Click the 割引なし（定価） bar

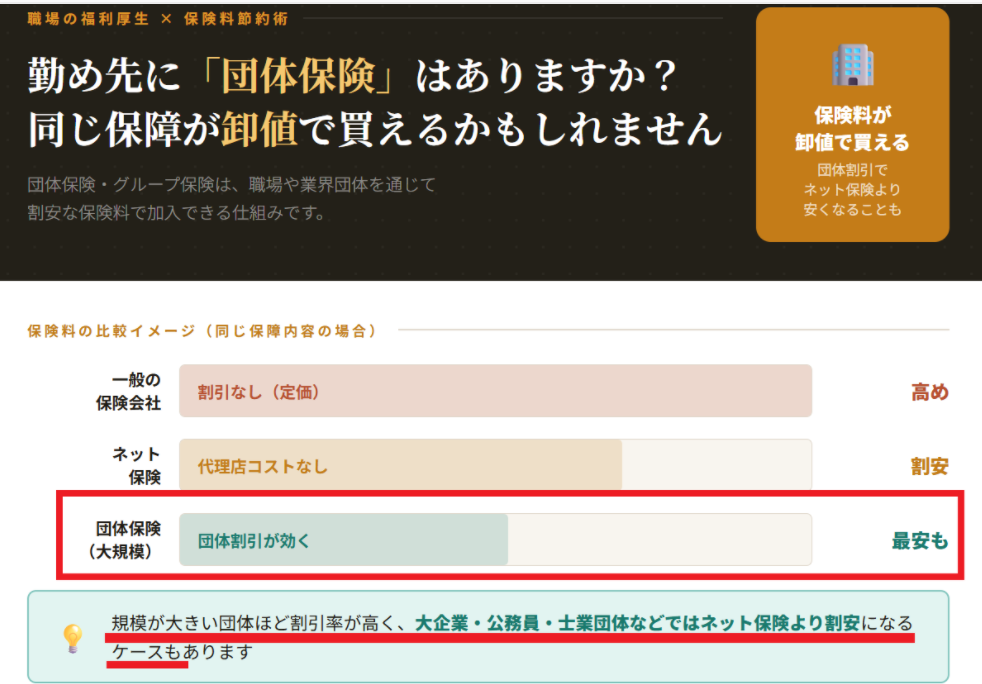pyautogui.click(x=495, y=391)
